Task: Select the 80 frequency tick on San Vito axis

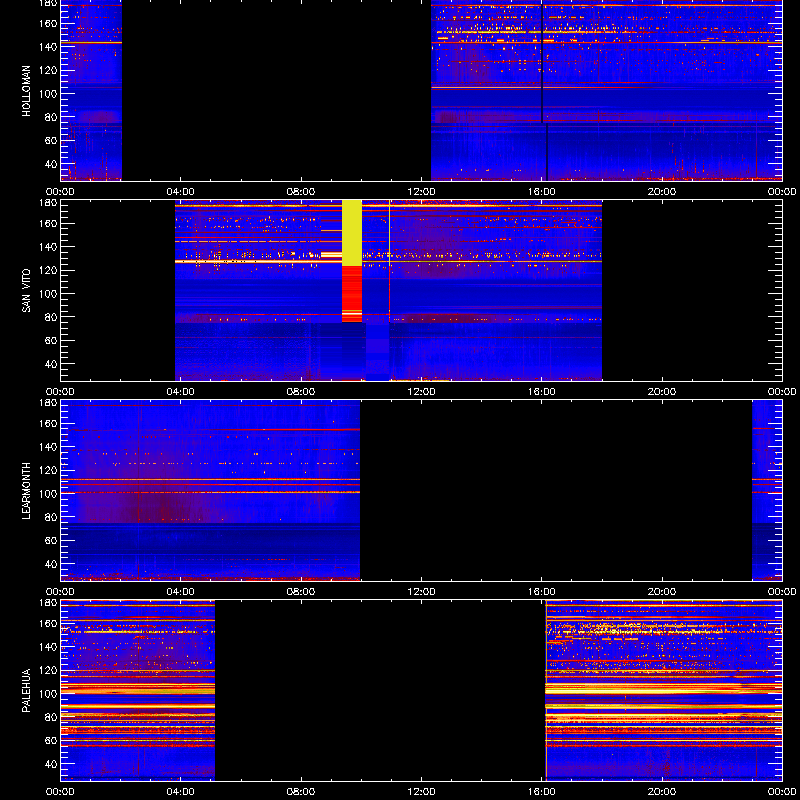Action: tap(52, 317)
